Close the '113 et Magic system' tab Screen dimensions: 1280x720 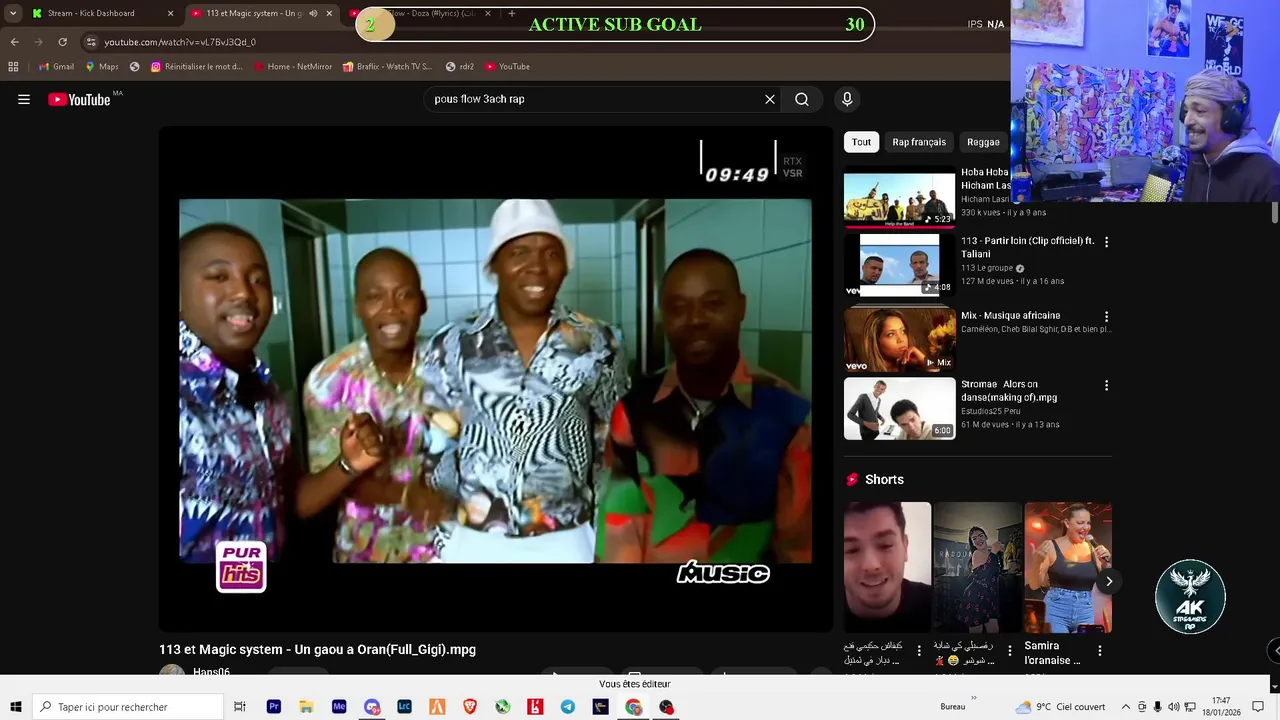coord(329,13)
